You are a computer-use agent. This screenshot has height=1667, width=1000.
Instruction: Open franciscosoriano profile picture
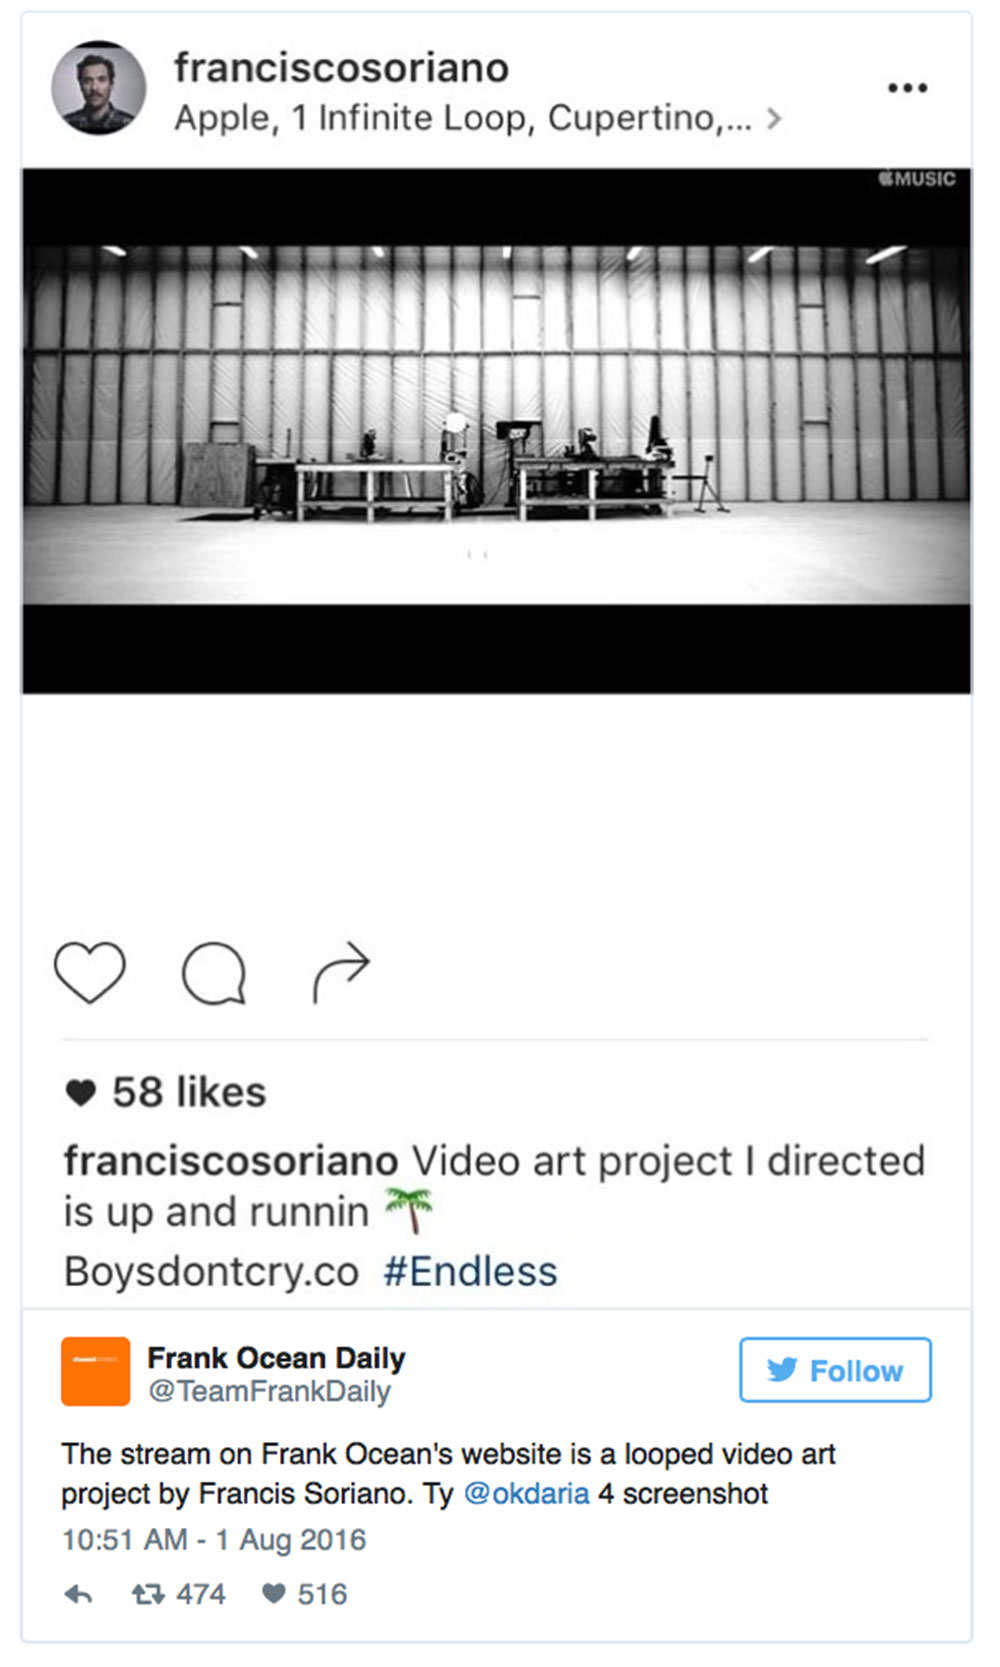coord(98,88)
